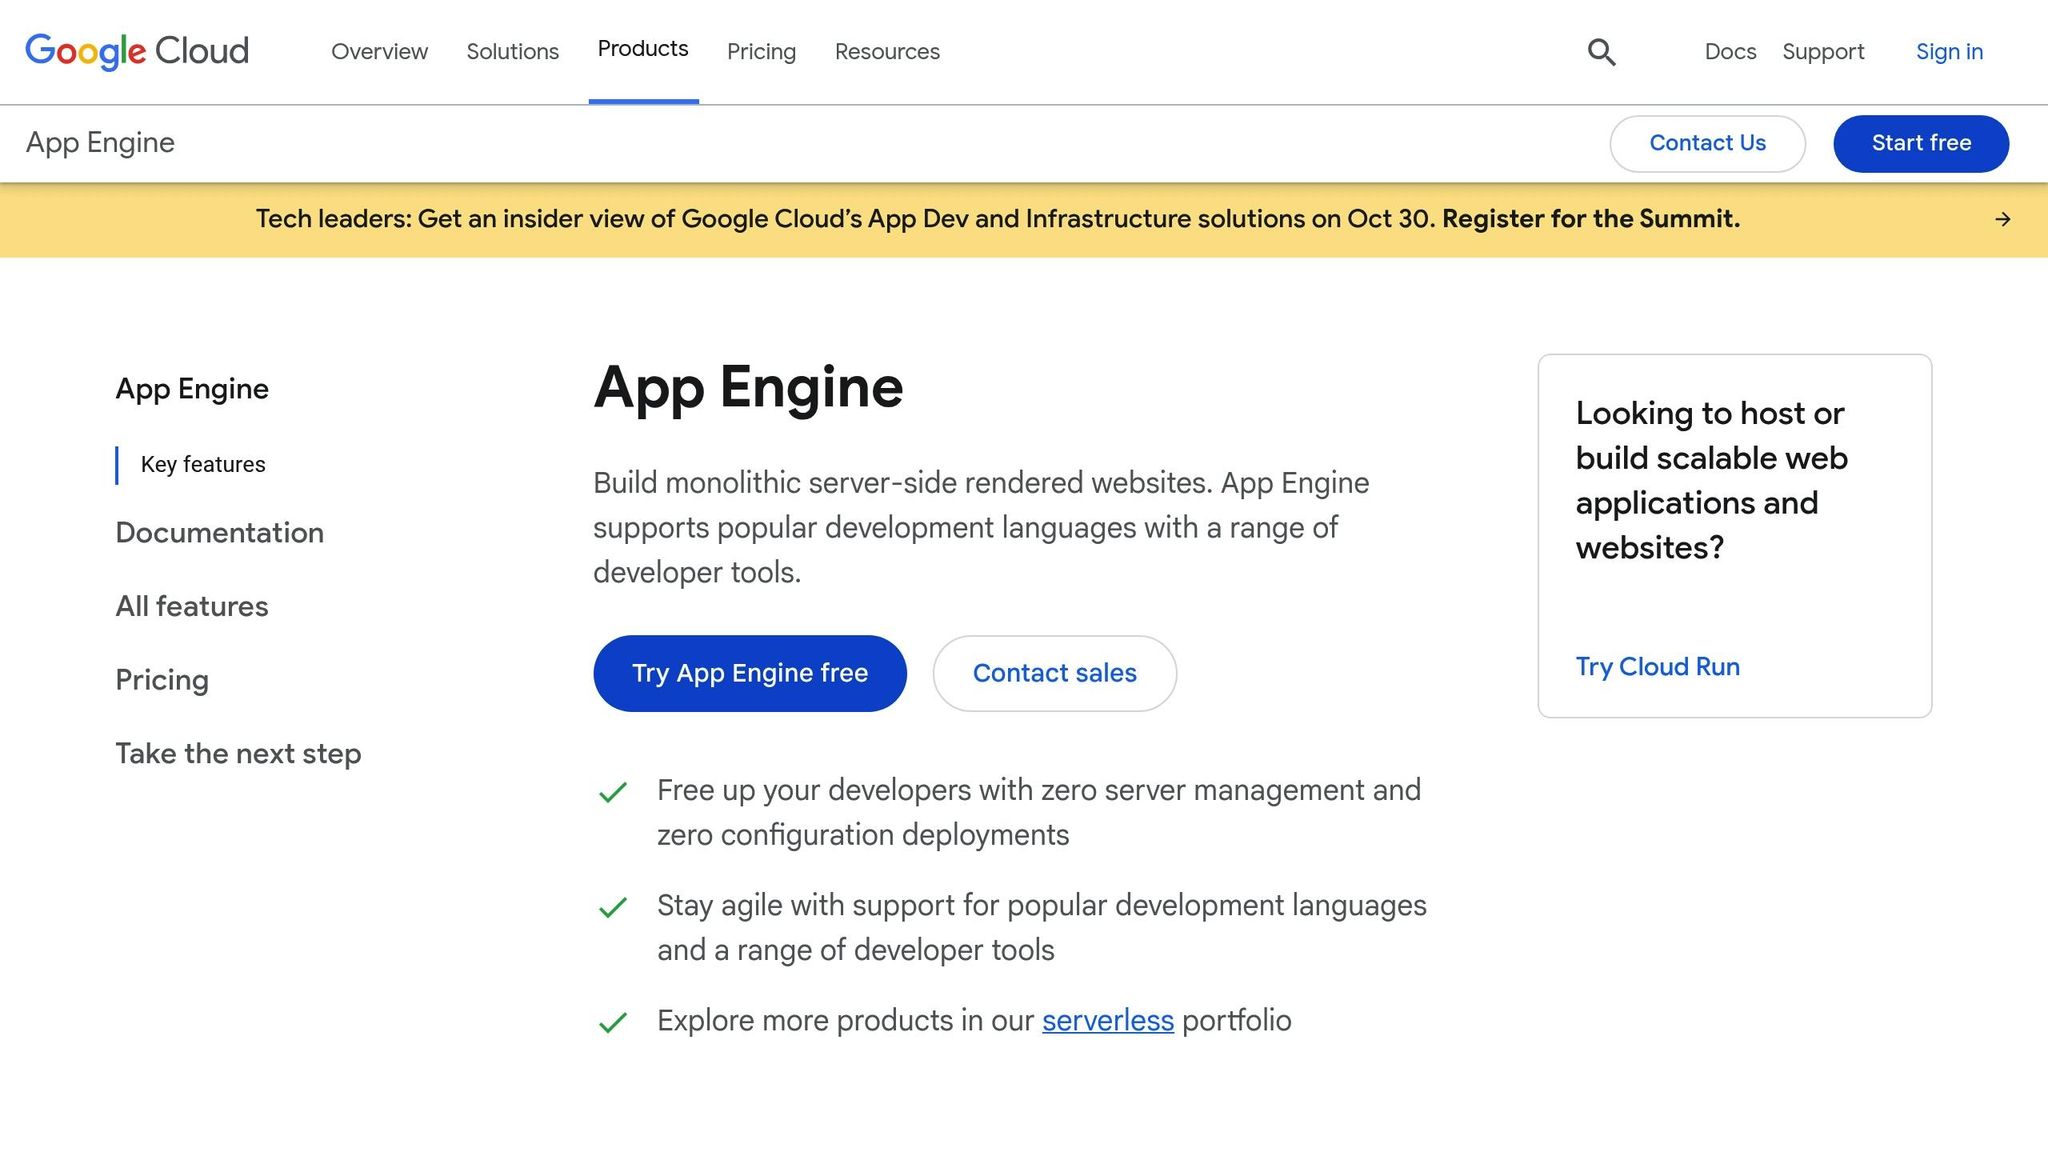2048x1152 pixels.
Task: Click 'Stay agile with support' bullet text
Action: tap(1042, 927)
